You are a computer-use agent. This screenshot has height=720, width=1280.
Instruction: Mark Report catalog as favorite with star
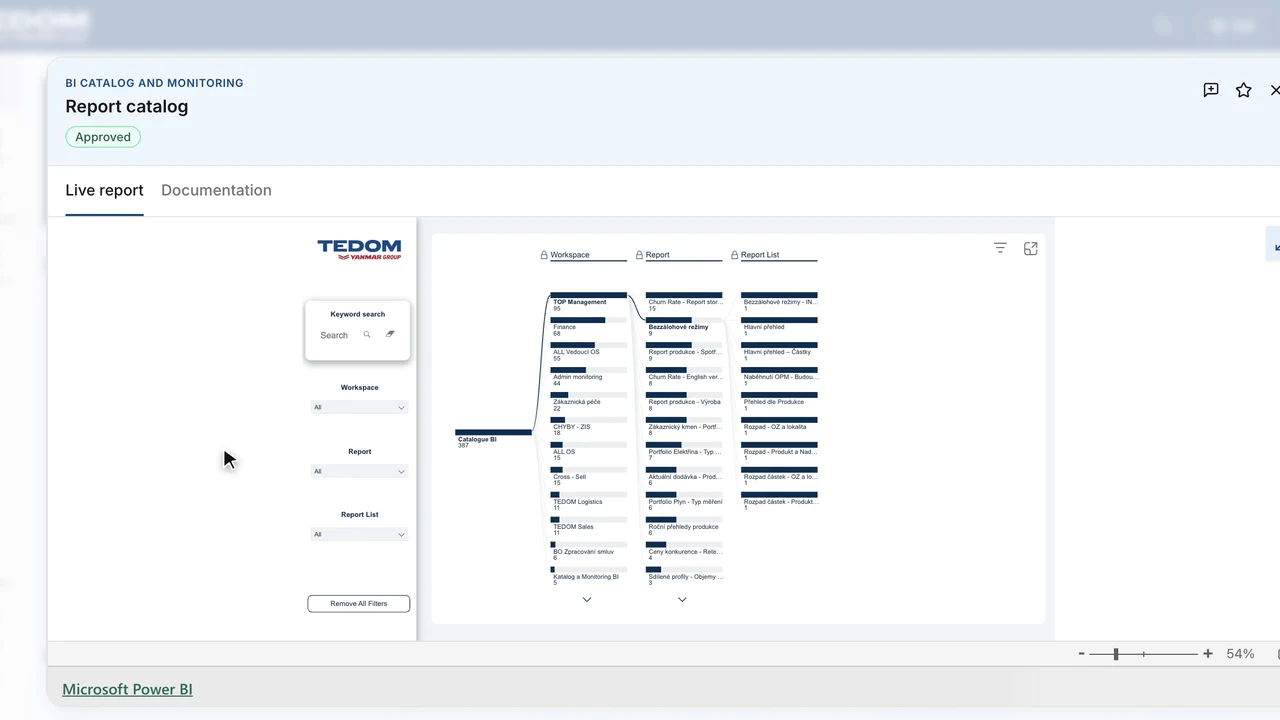click(1244, 90)
